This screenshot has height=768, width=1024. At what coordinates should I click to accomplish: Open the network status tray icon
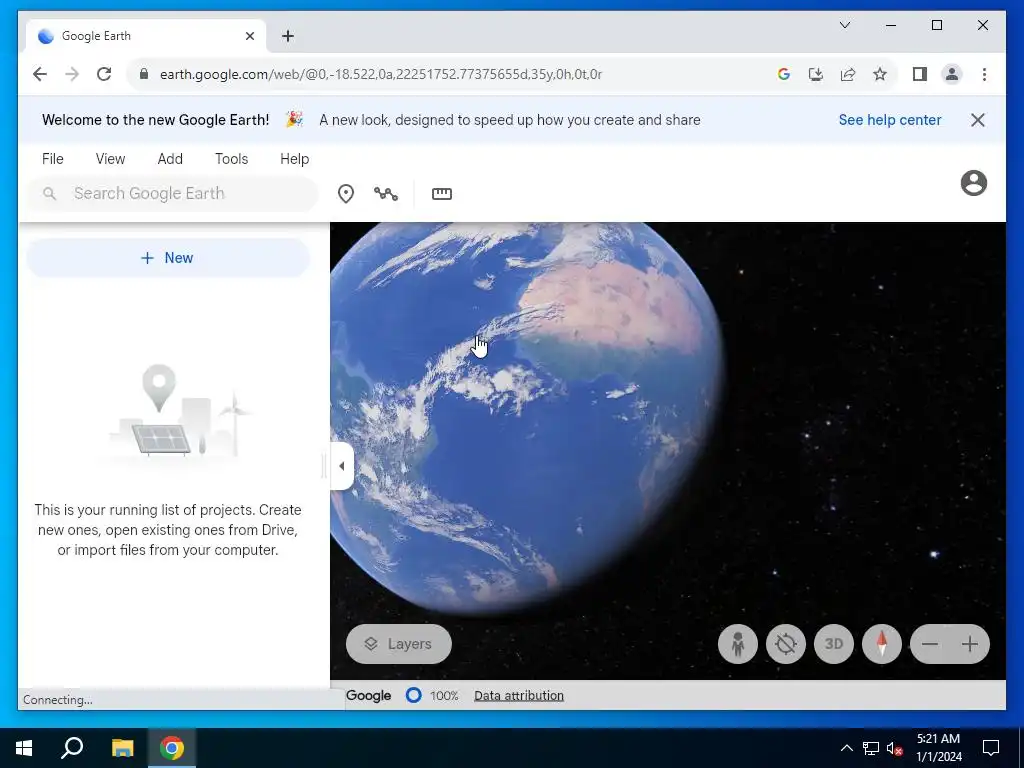(x=871, y=748)
